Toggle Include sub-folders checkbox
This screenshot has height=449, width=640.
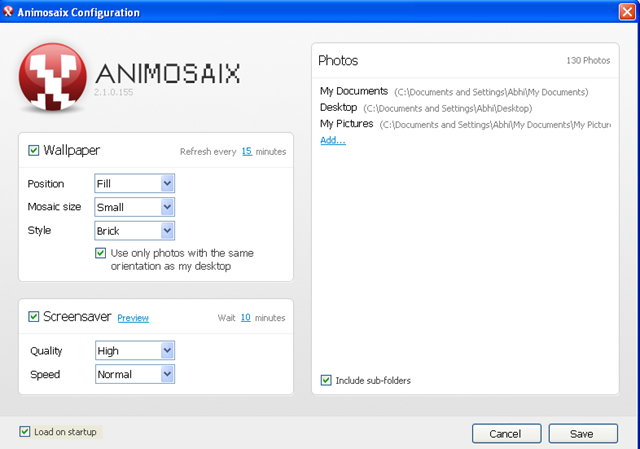326,380
